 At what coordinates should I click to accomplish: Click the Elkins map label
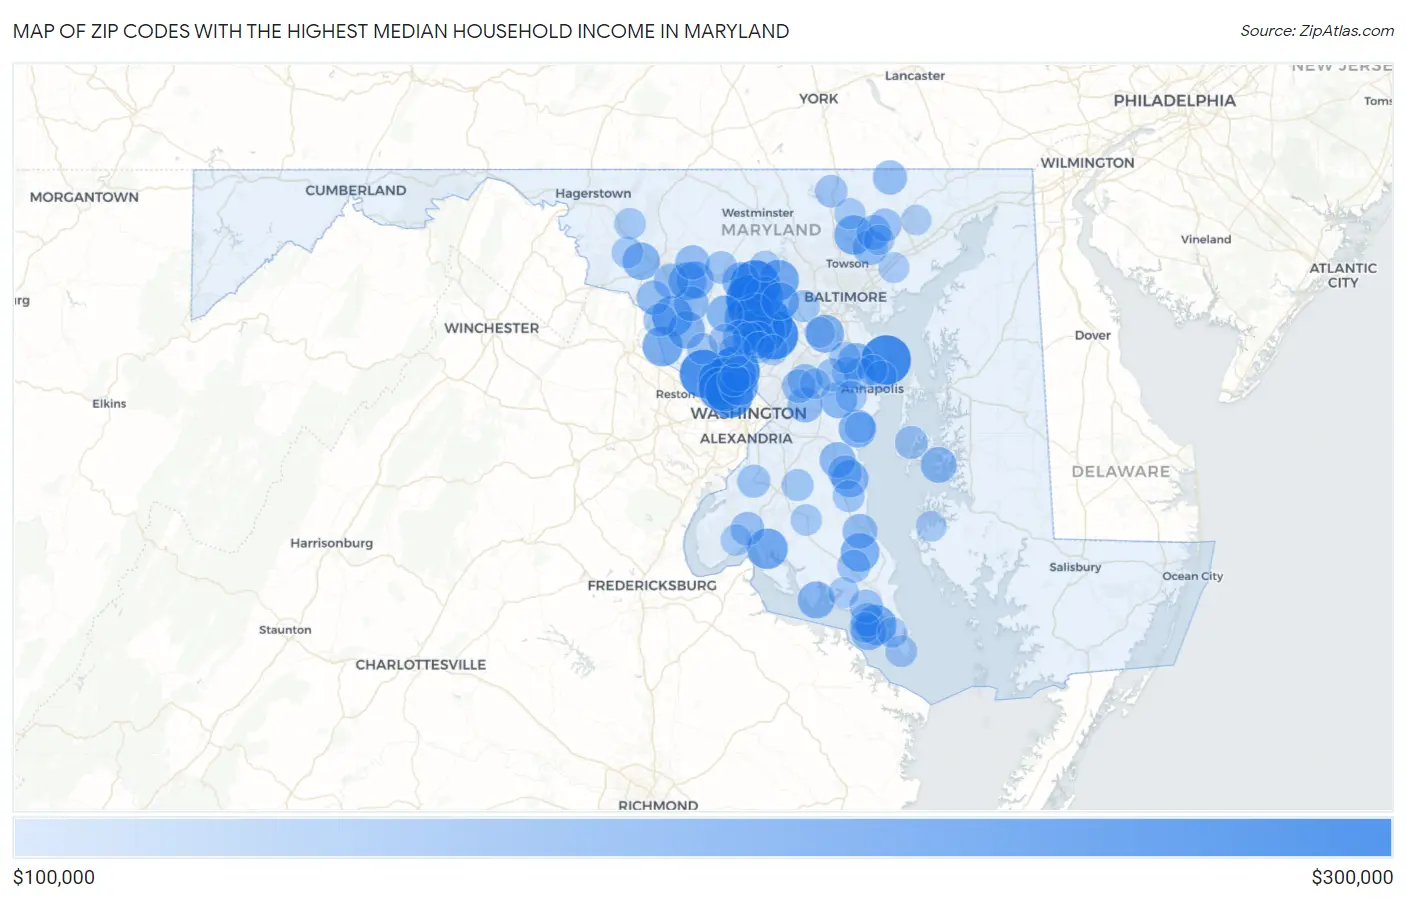click(x=109, y=404)
